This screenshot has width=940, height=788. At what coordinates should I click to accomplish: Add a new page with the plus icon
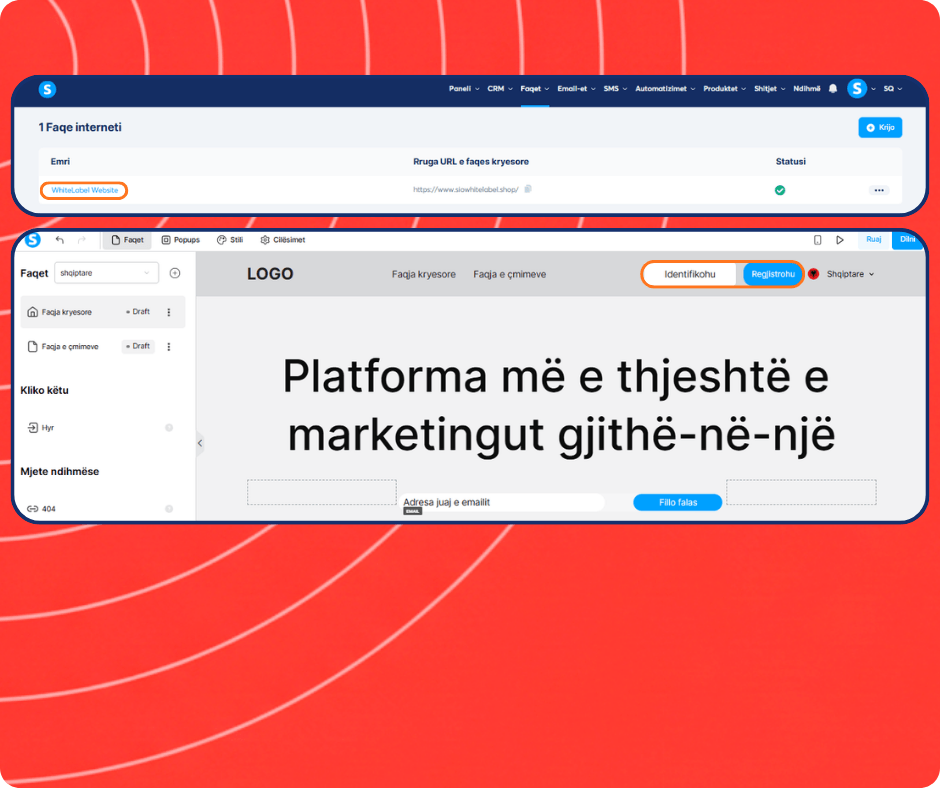(x=175, y=273)
